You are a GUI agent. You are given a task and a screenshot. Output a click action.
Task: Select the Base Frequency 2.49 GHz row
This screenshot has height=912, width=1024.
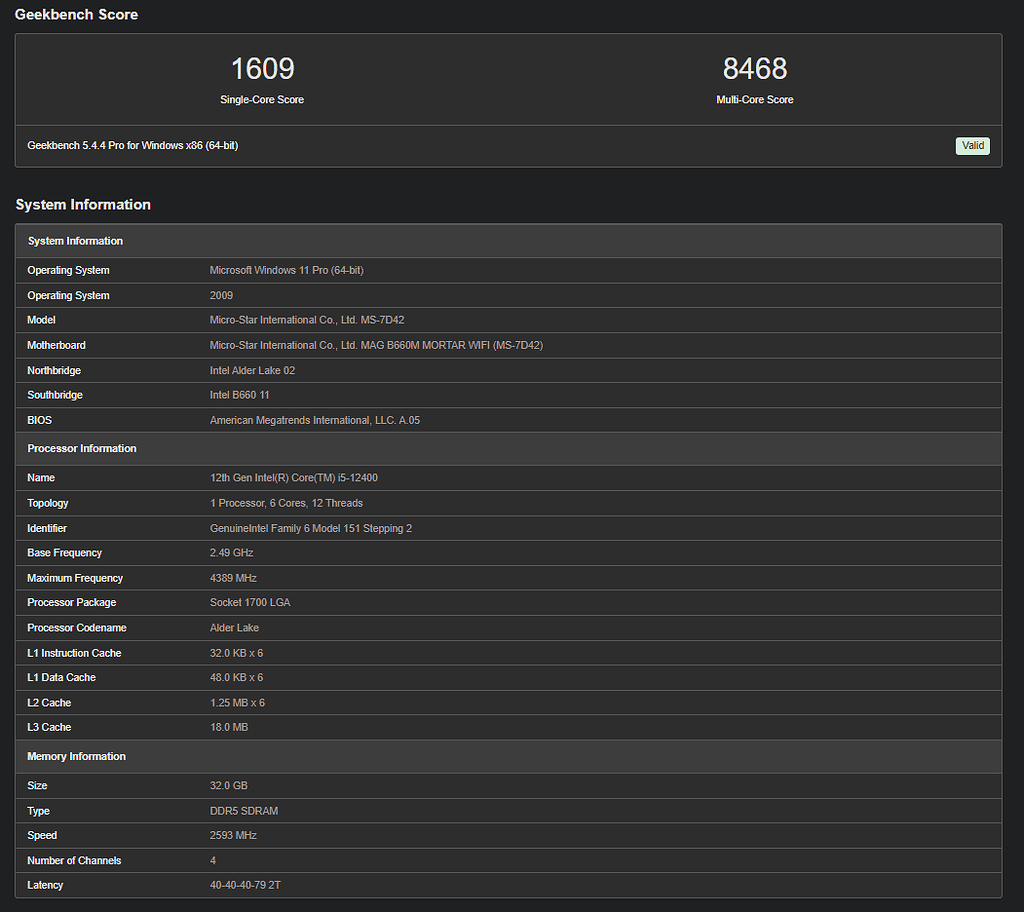(x=227, y=552)
